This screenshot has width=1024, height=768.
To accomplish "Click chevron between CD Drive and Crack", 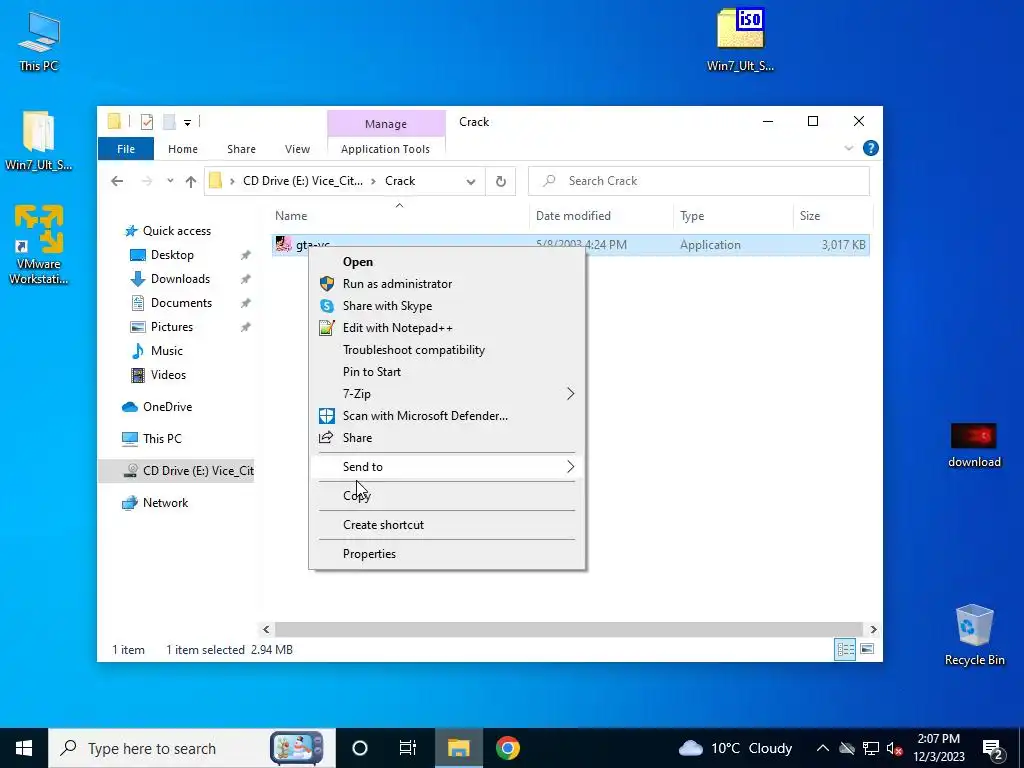I will [x=374, y=182].
